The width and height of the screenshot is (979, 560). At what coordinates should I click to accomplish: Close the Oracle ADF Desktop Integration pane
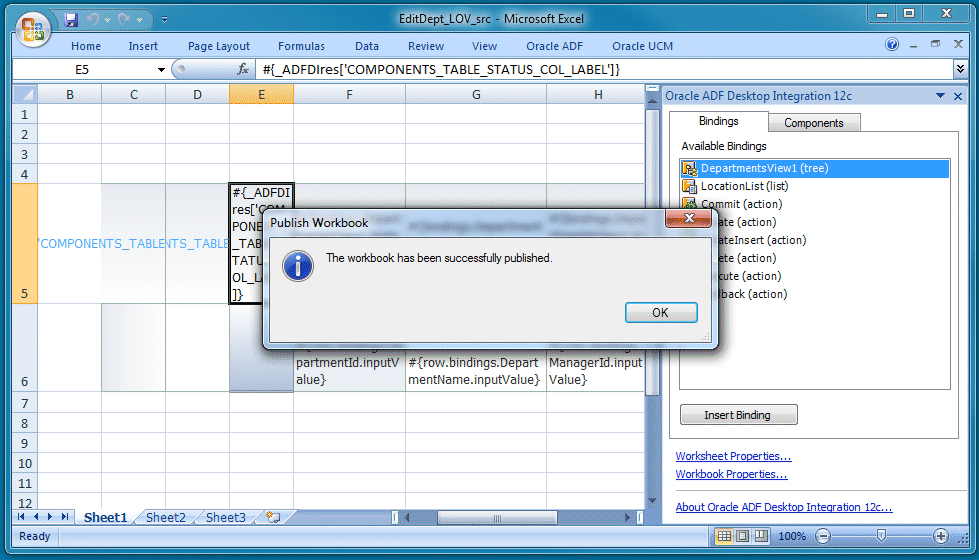click(x=958, y=96)
